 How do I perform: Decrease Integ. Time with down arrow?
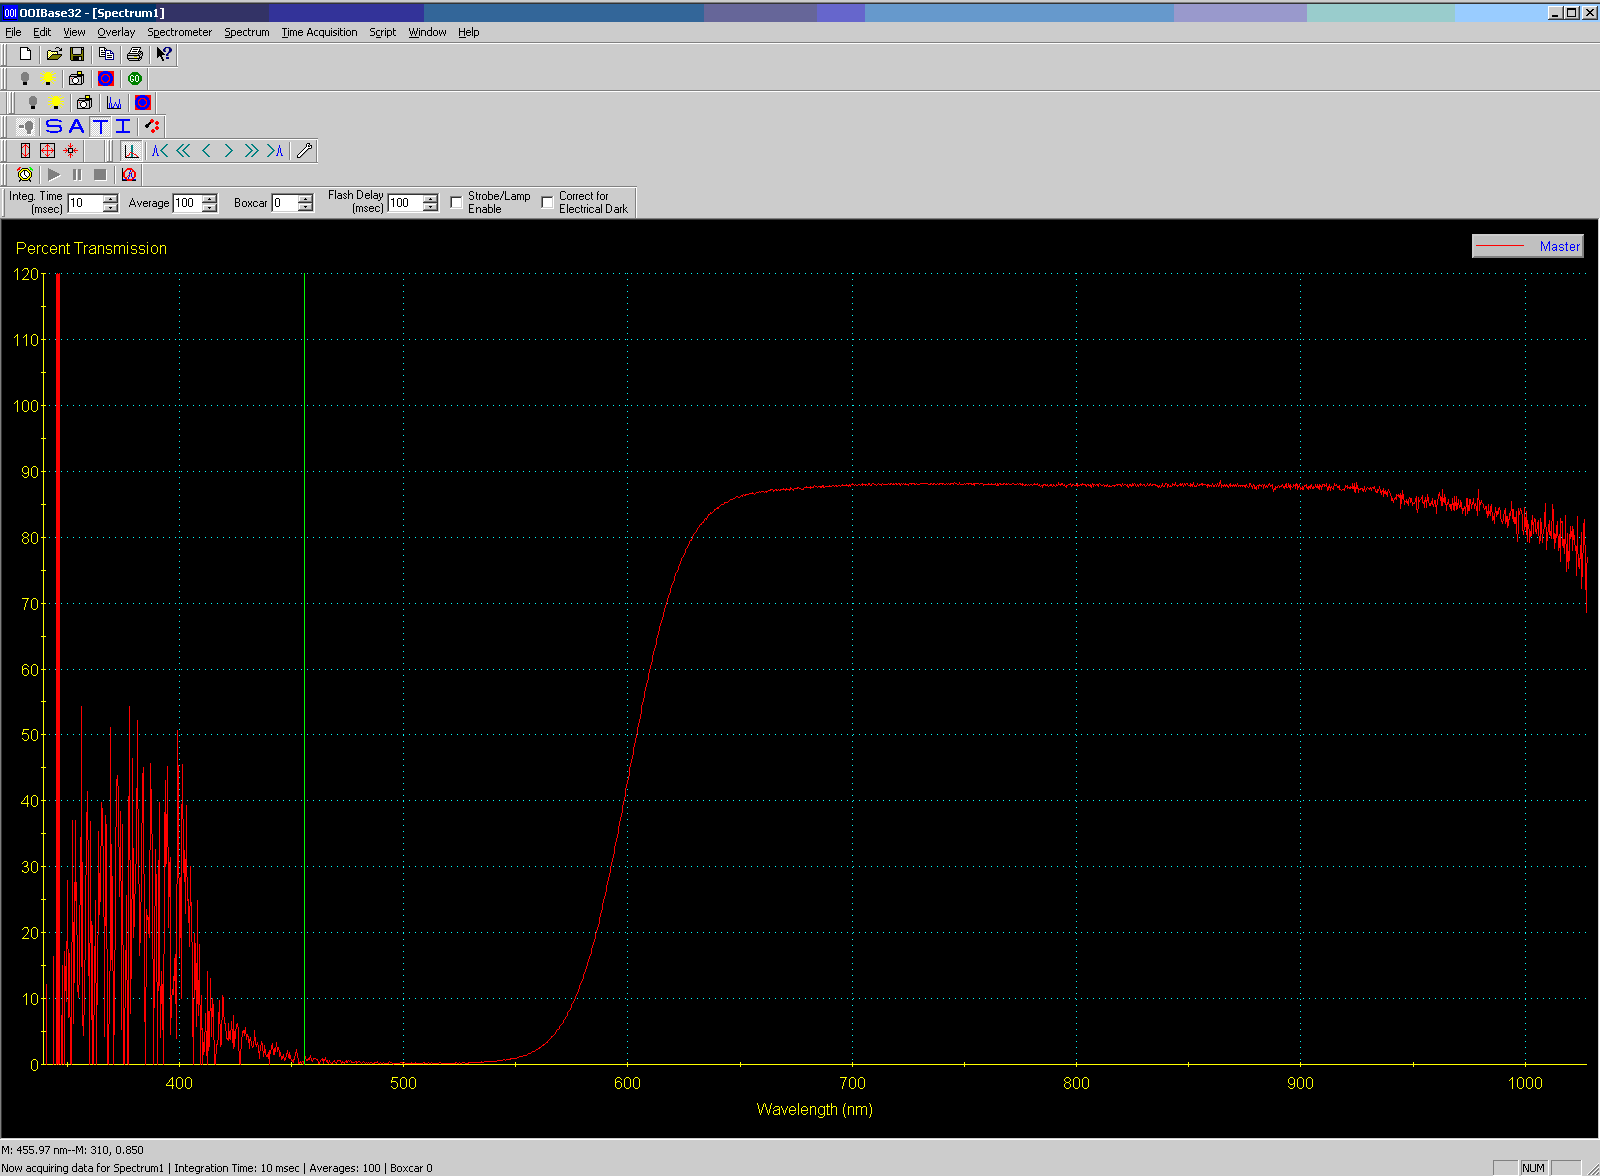110,208
